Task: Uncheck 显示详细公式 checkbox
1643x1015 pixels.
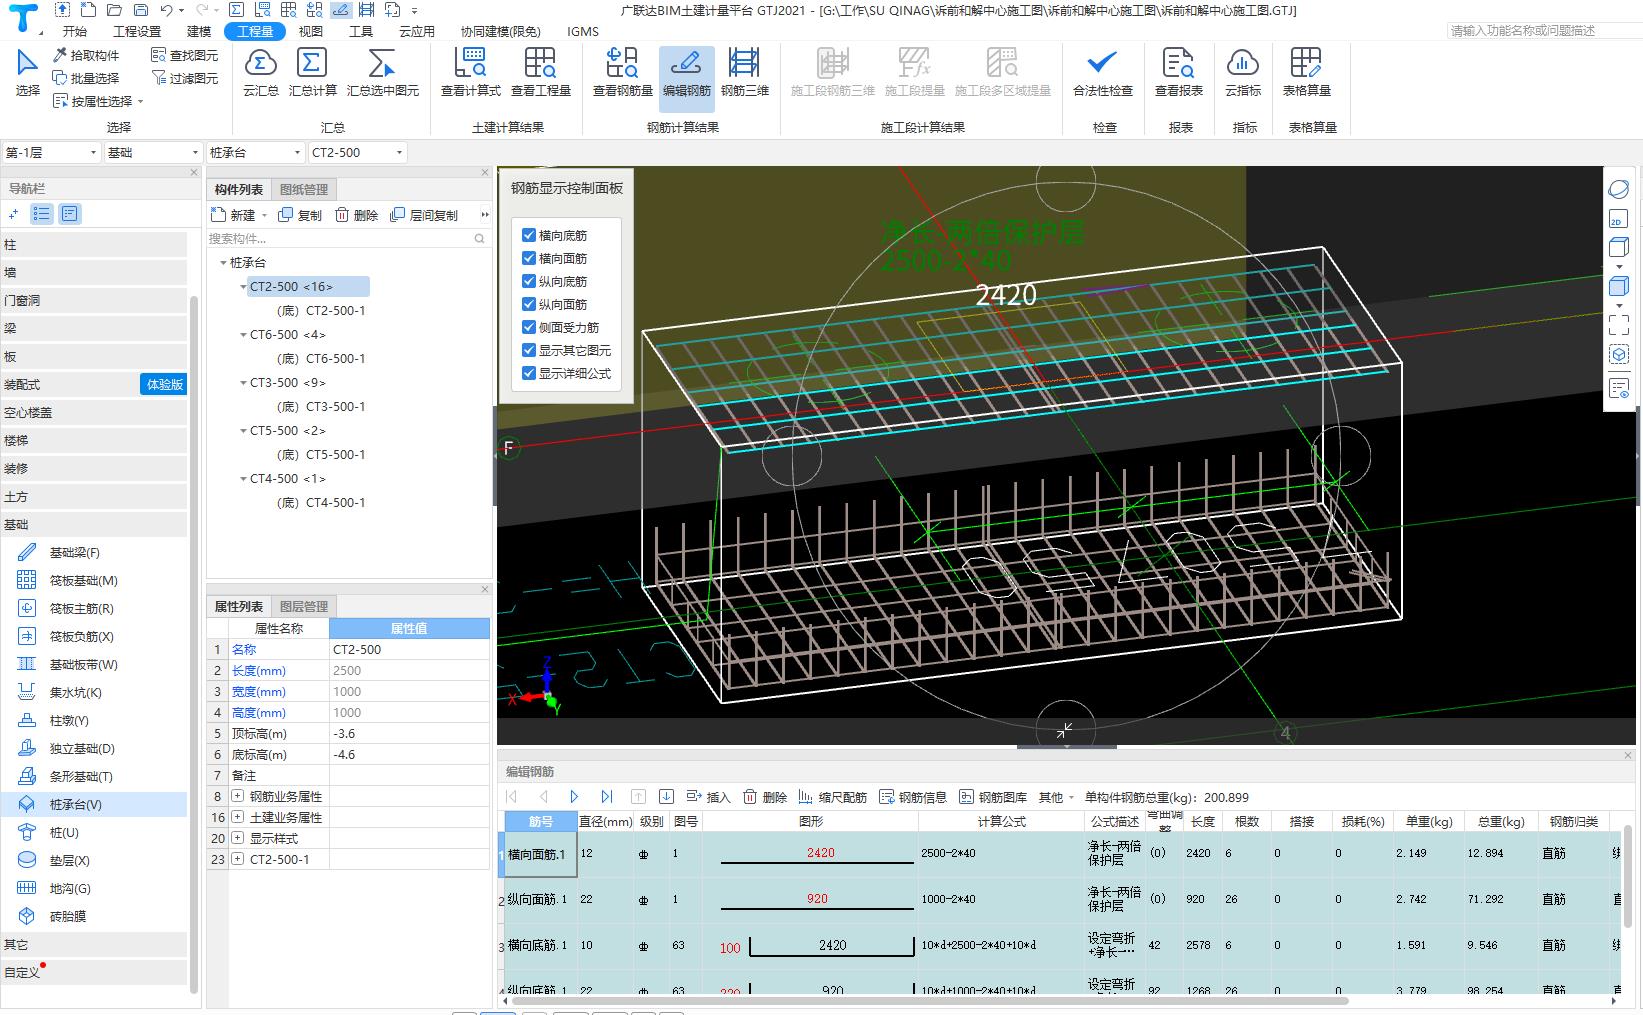Action: (529, 373)
